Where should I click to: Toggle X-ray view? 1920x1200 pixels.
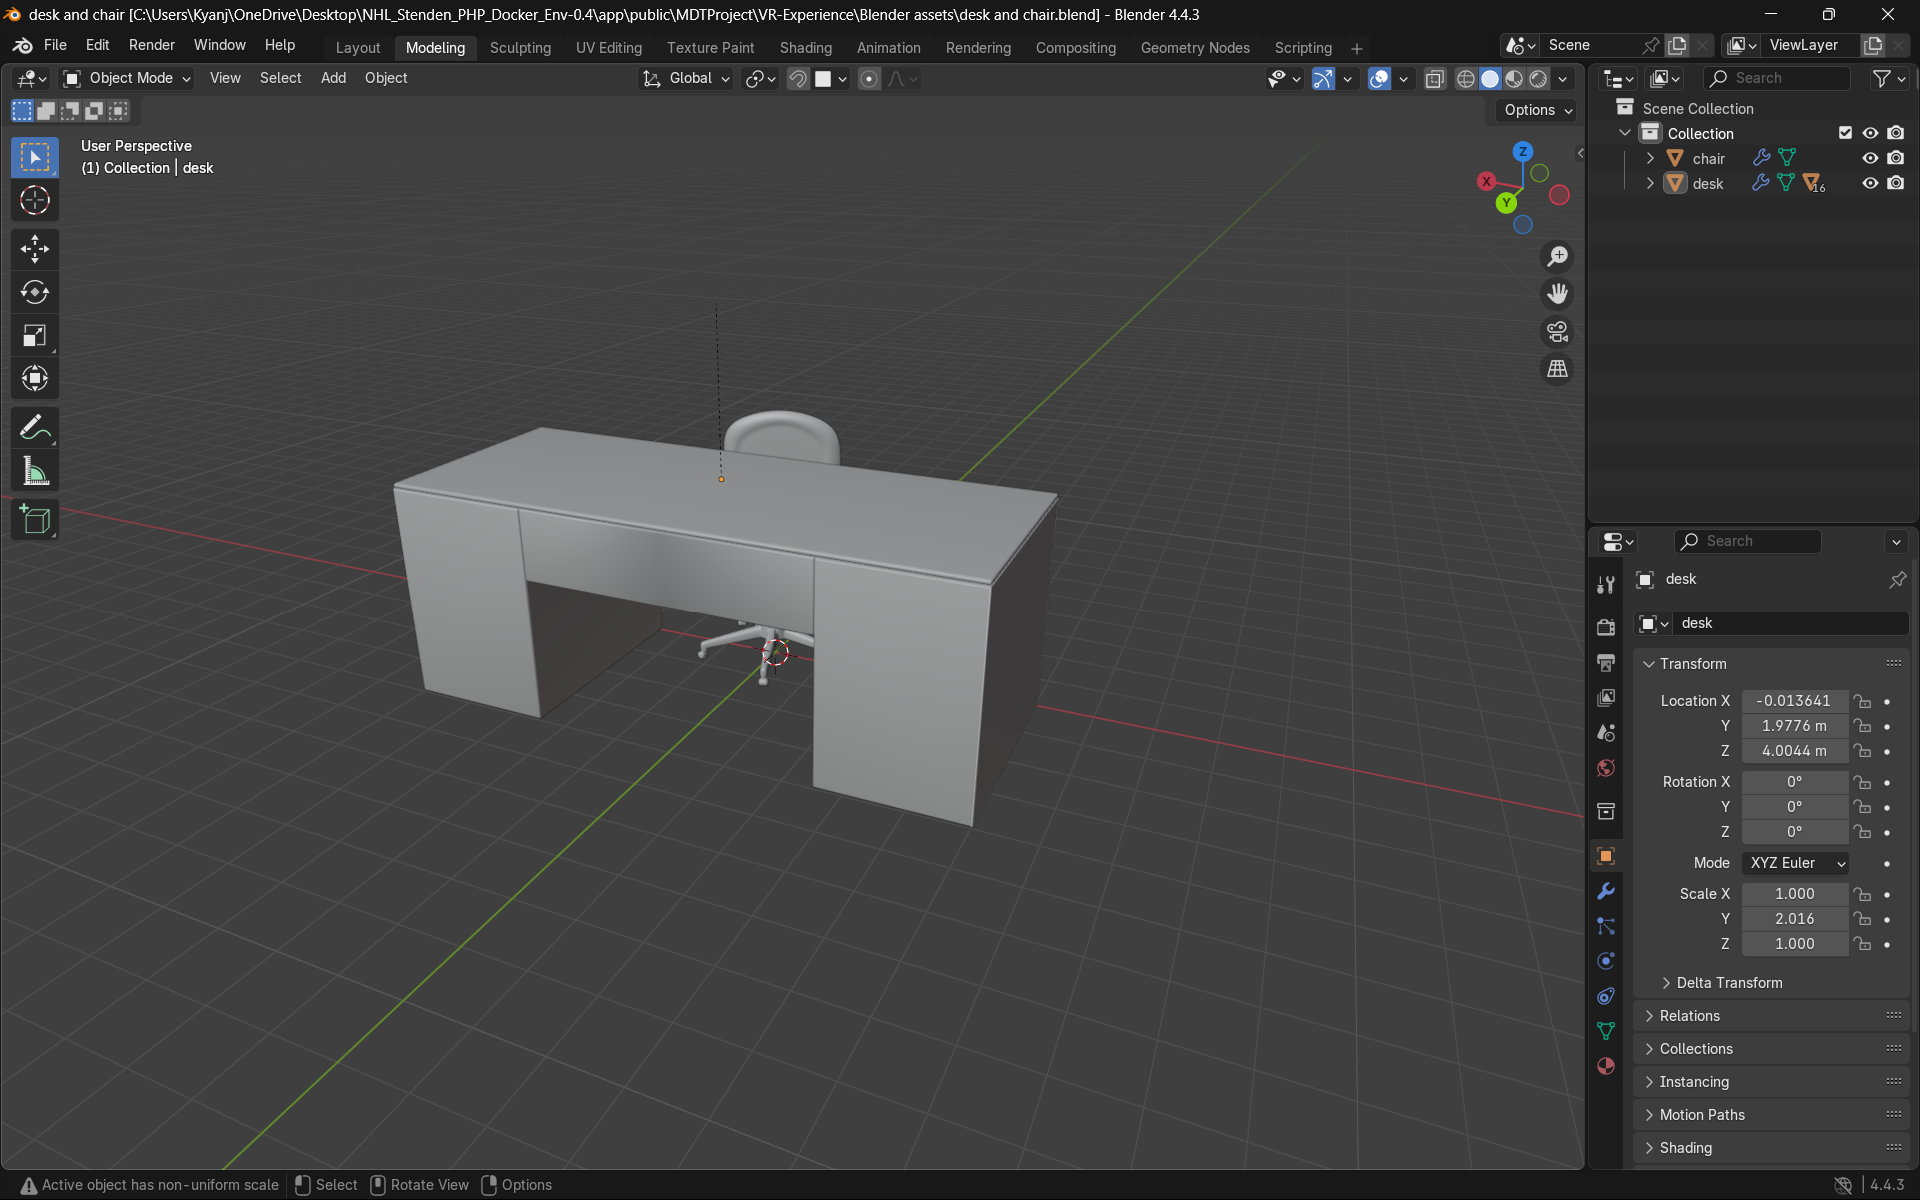point(1434,79)
